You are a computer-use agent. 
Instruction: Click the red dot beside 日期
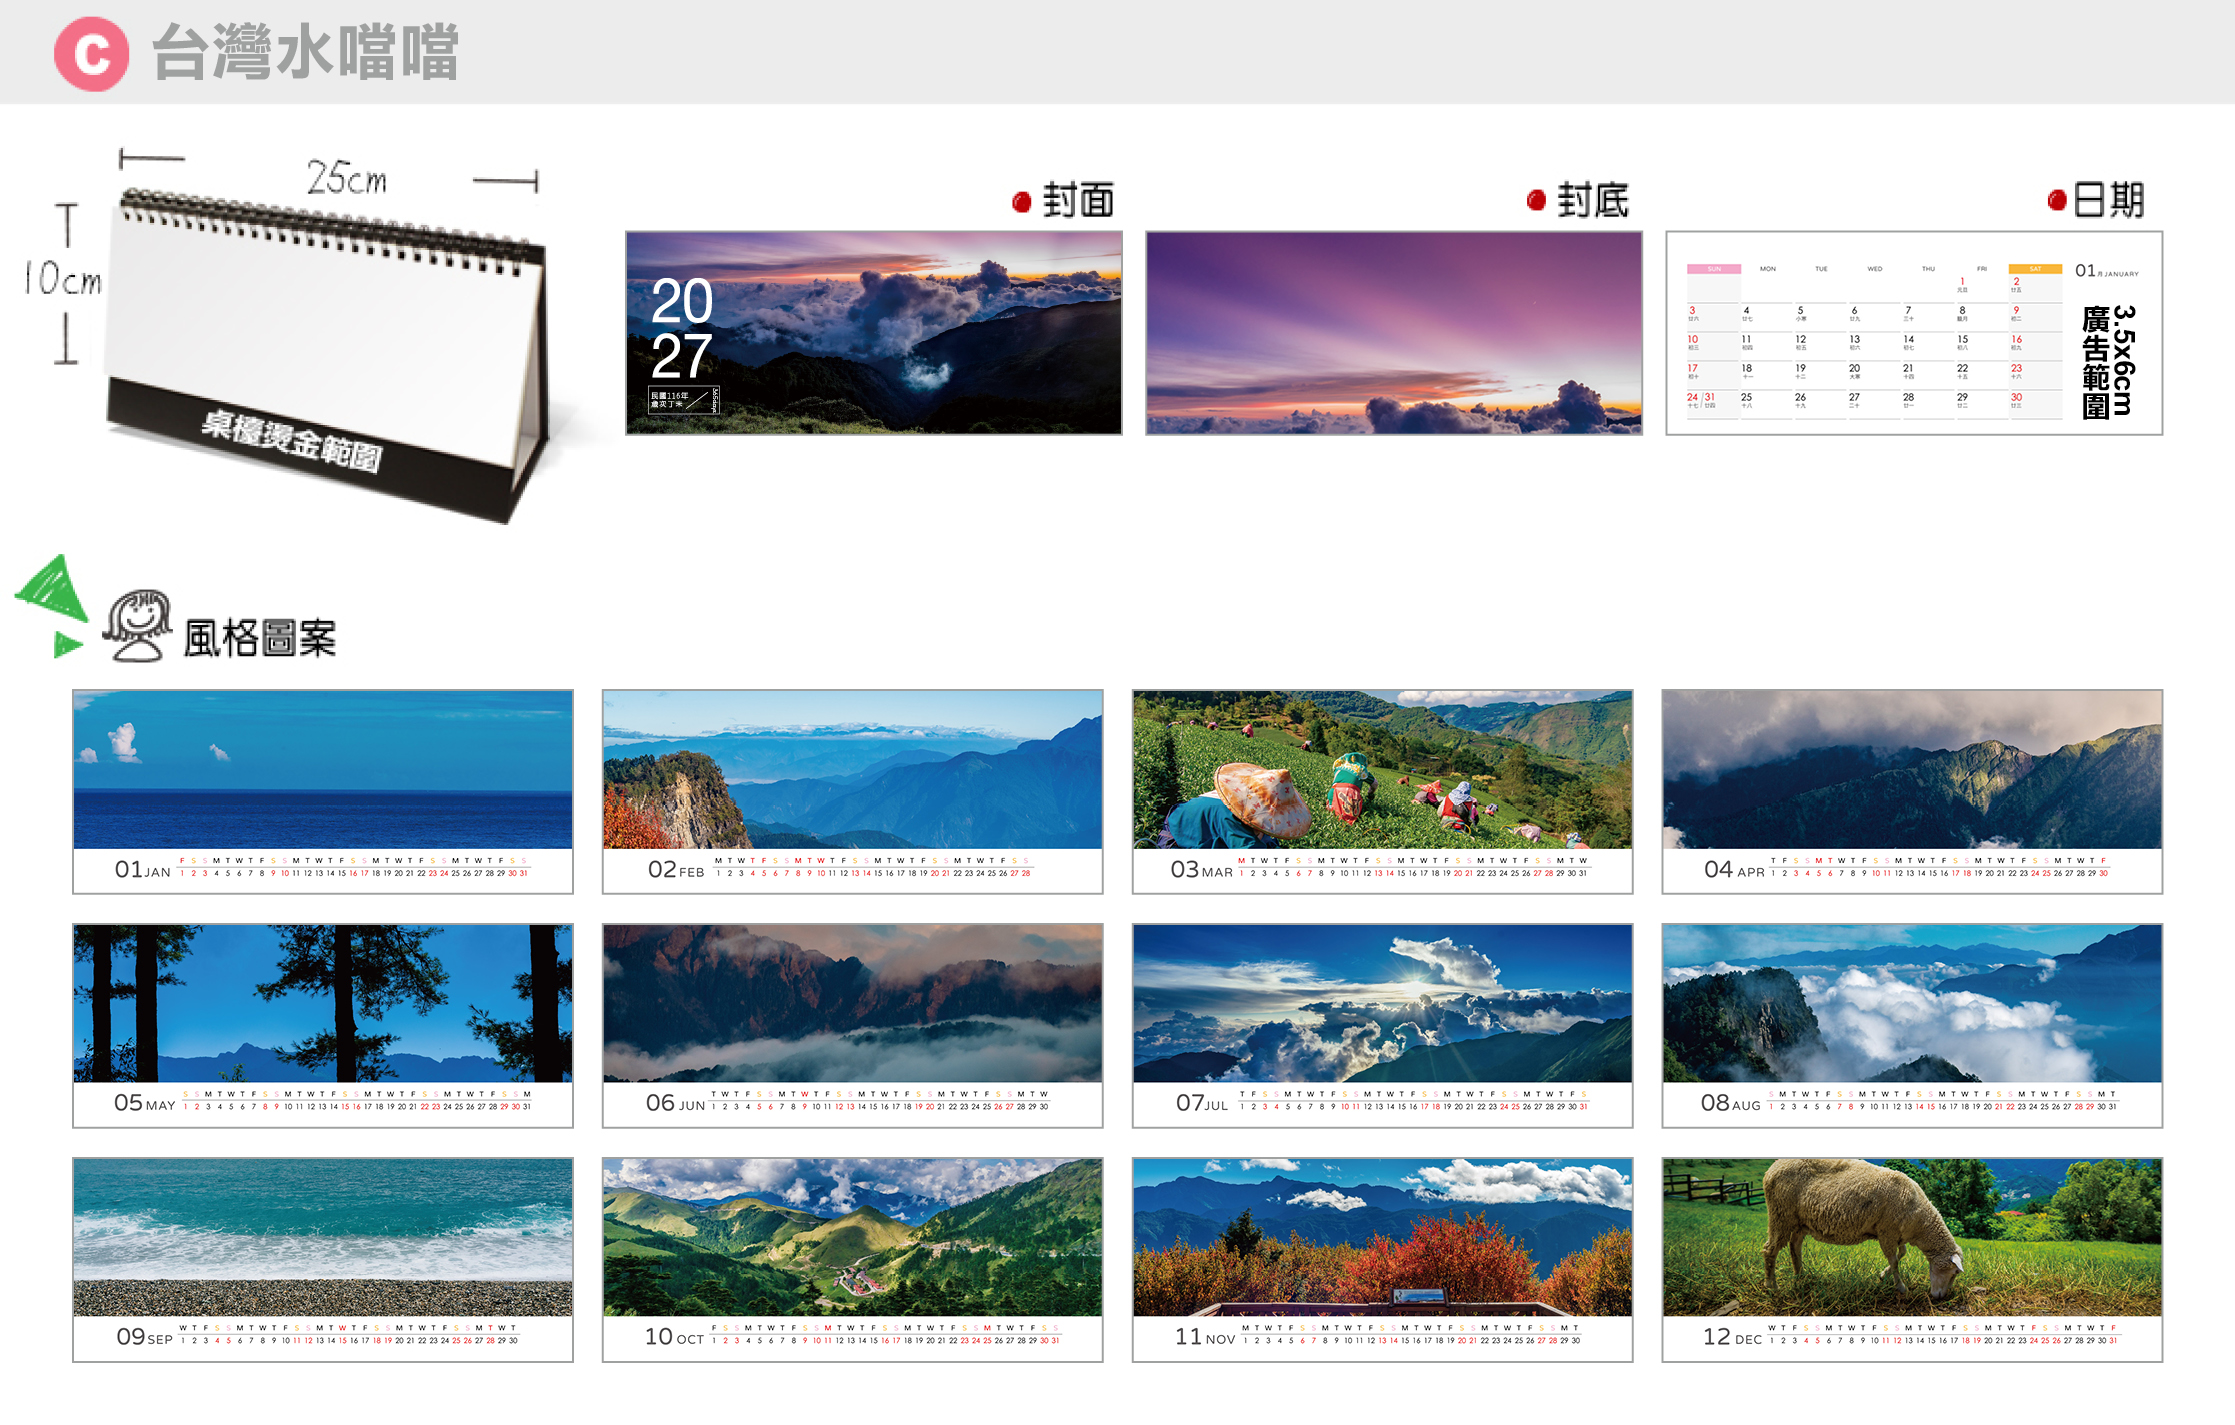point(2056,200)
